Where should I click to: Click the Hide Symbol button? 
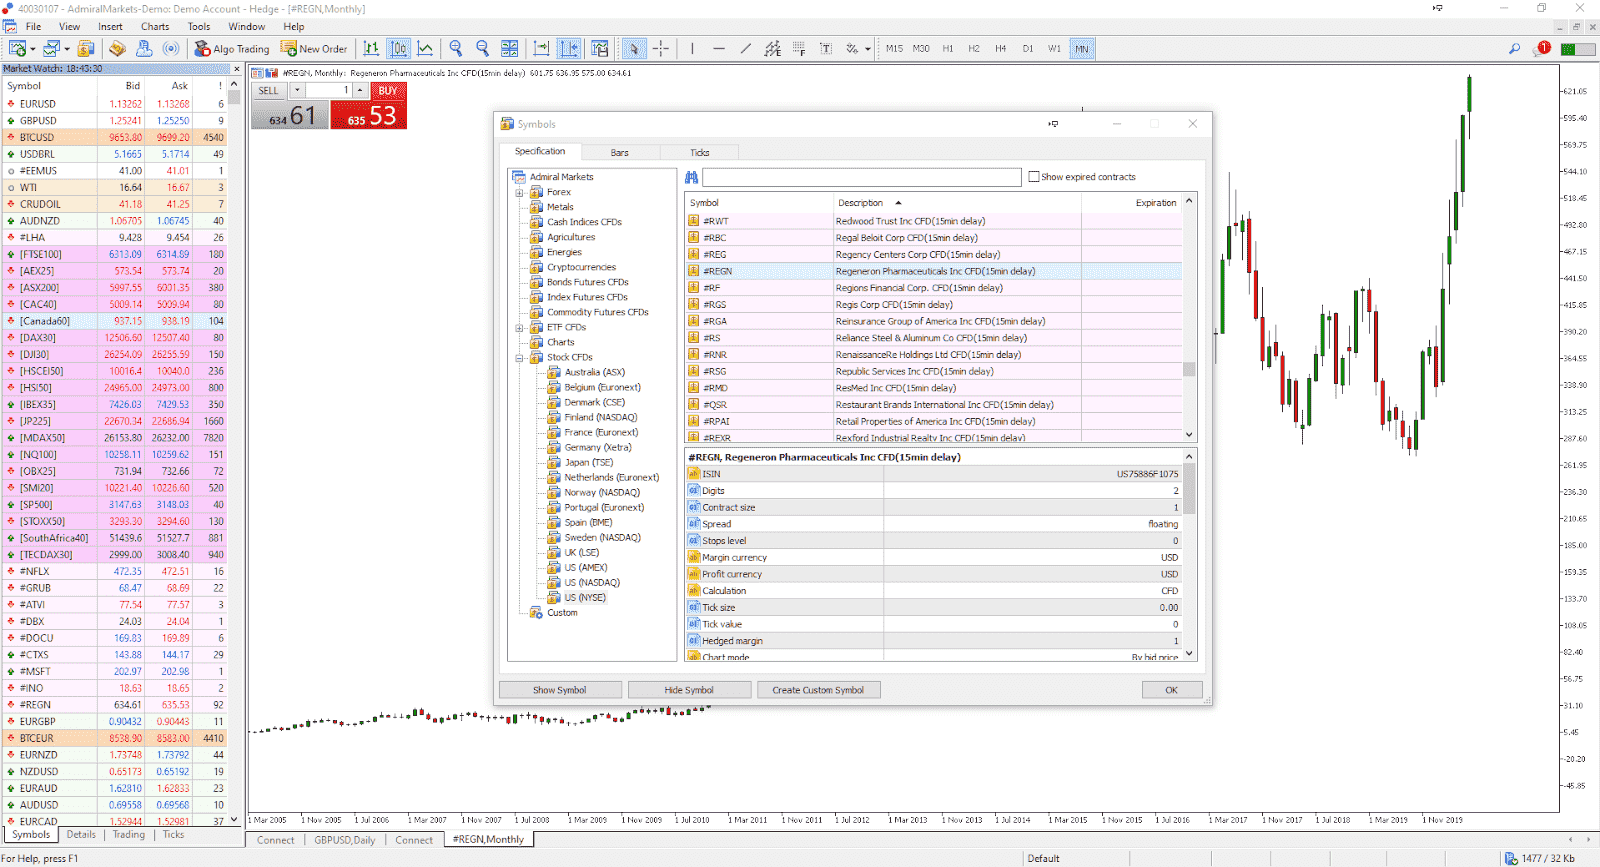coord(689,690)
